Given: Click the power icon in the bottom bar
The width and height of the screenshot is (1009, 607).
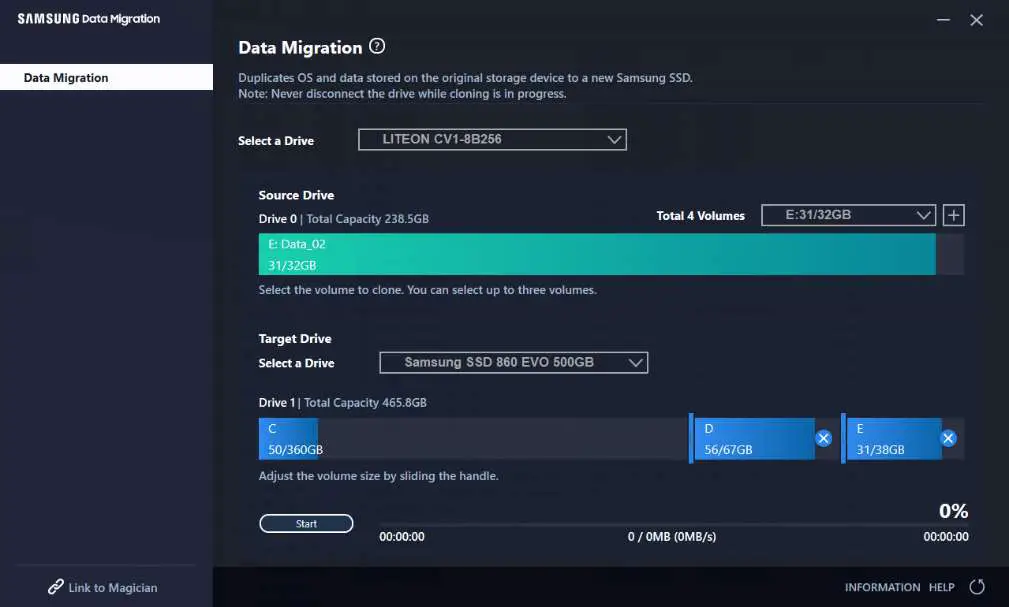Looking at the screenshot, I should click(x=976, y=587).
